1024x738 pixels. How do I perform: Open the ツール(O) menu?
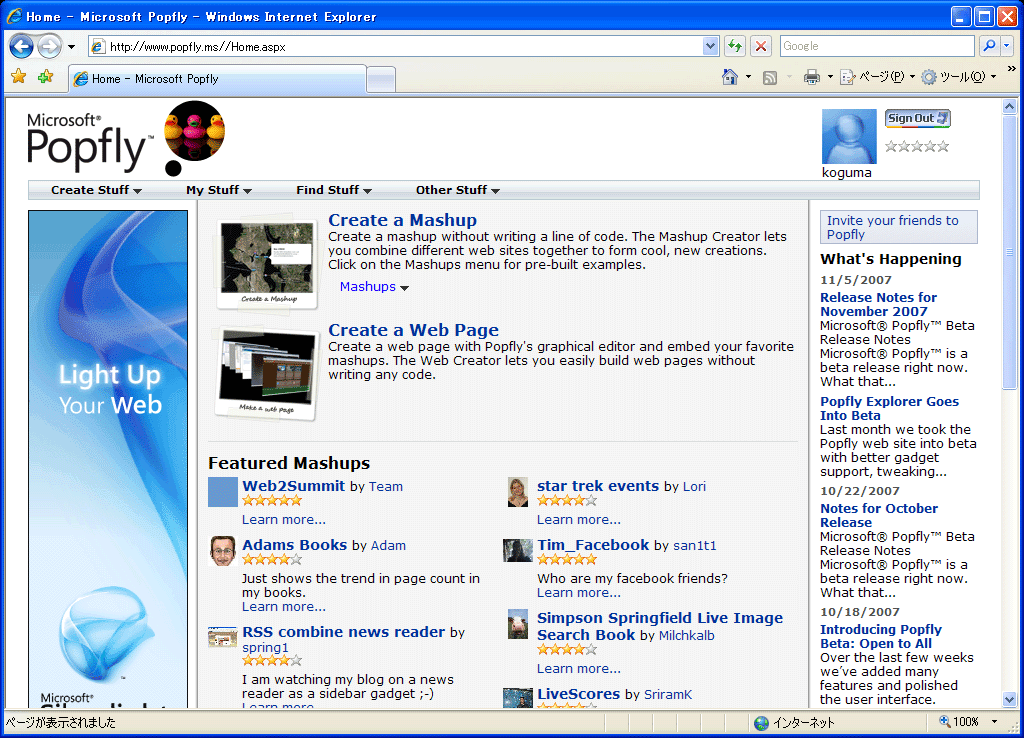click(959, 77)
